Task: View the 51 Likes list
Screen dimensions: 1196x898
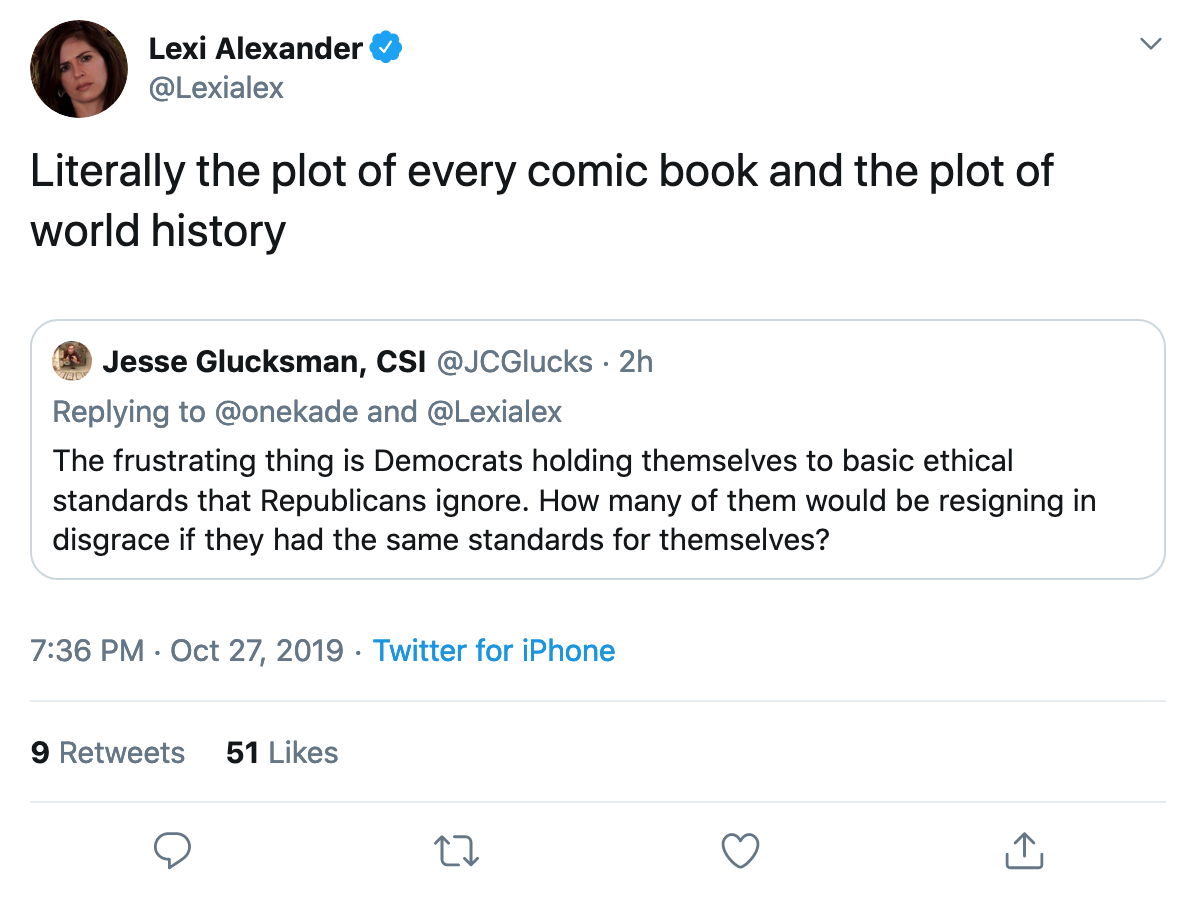Action: point(282,752)
